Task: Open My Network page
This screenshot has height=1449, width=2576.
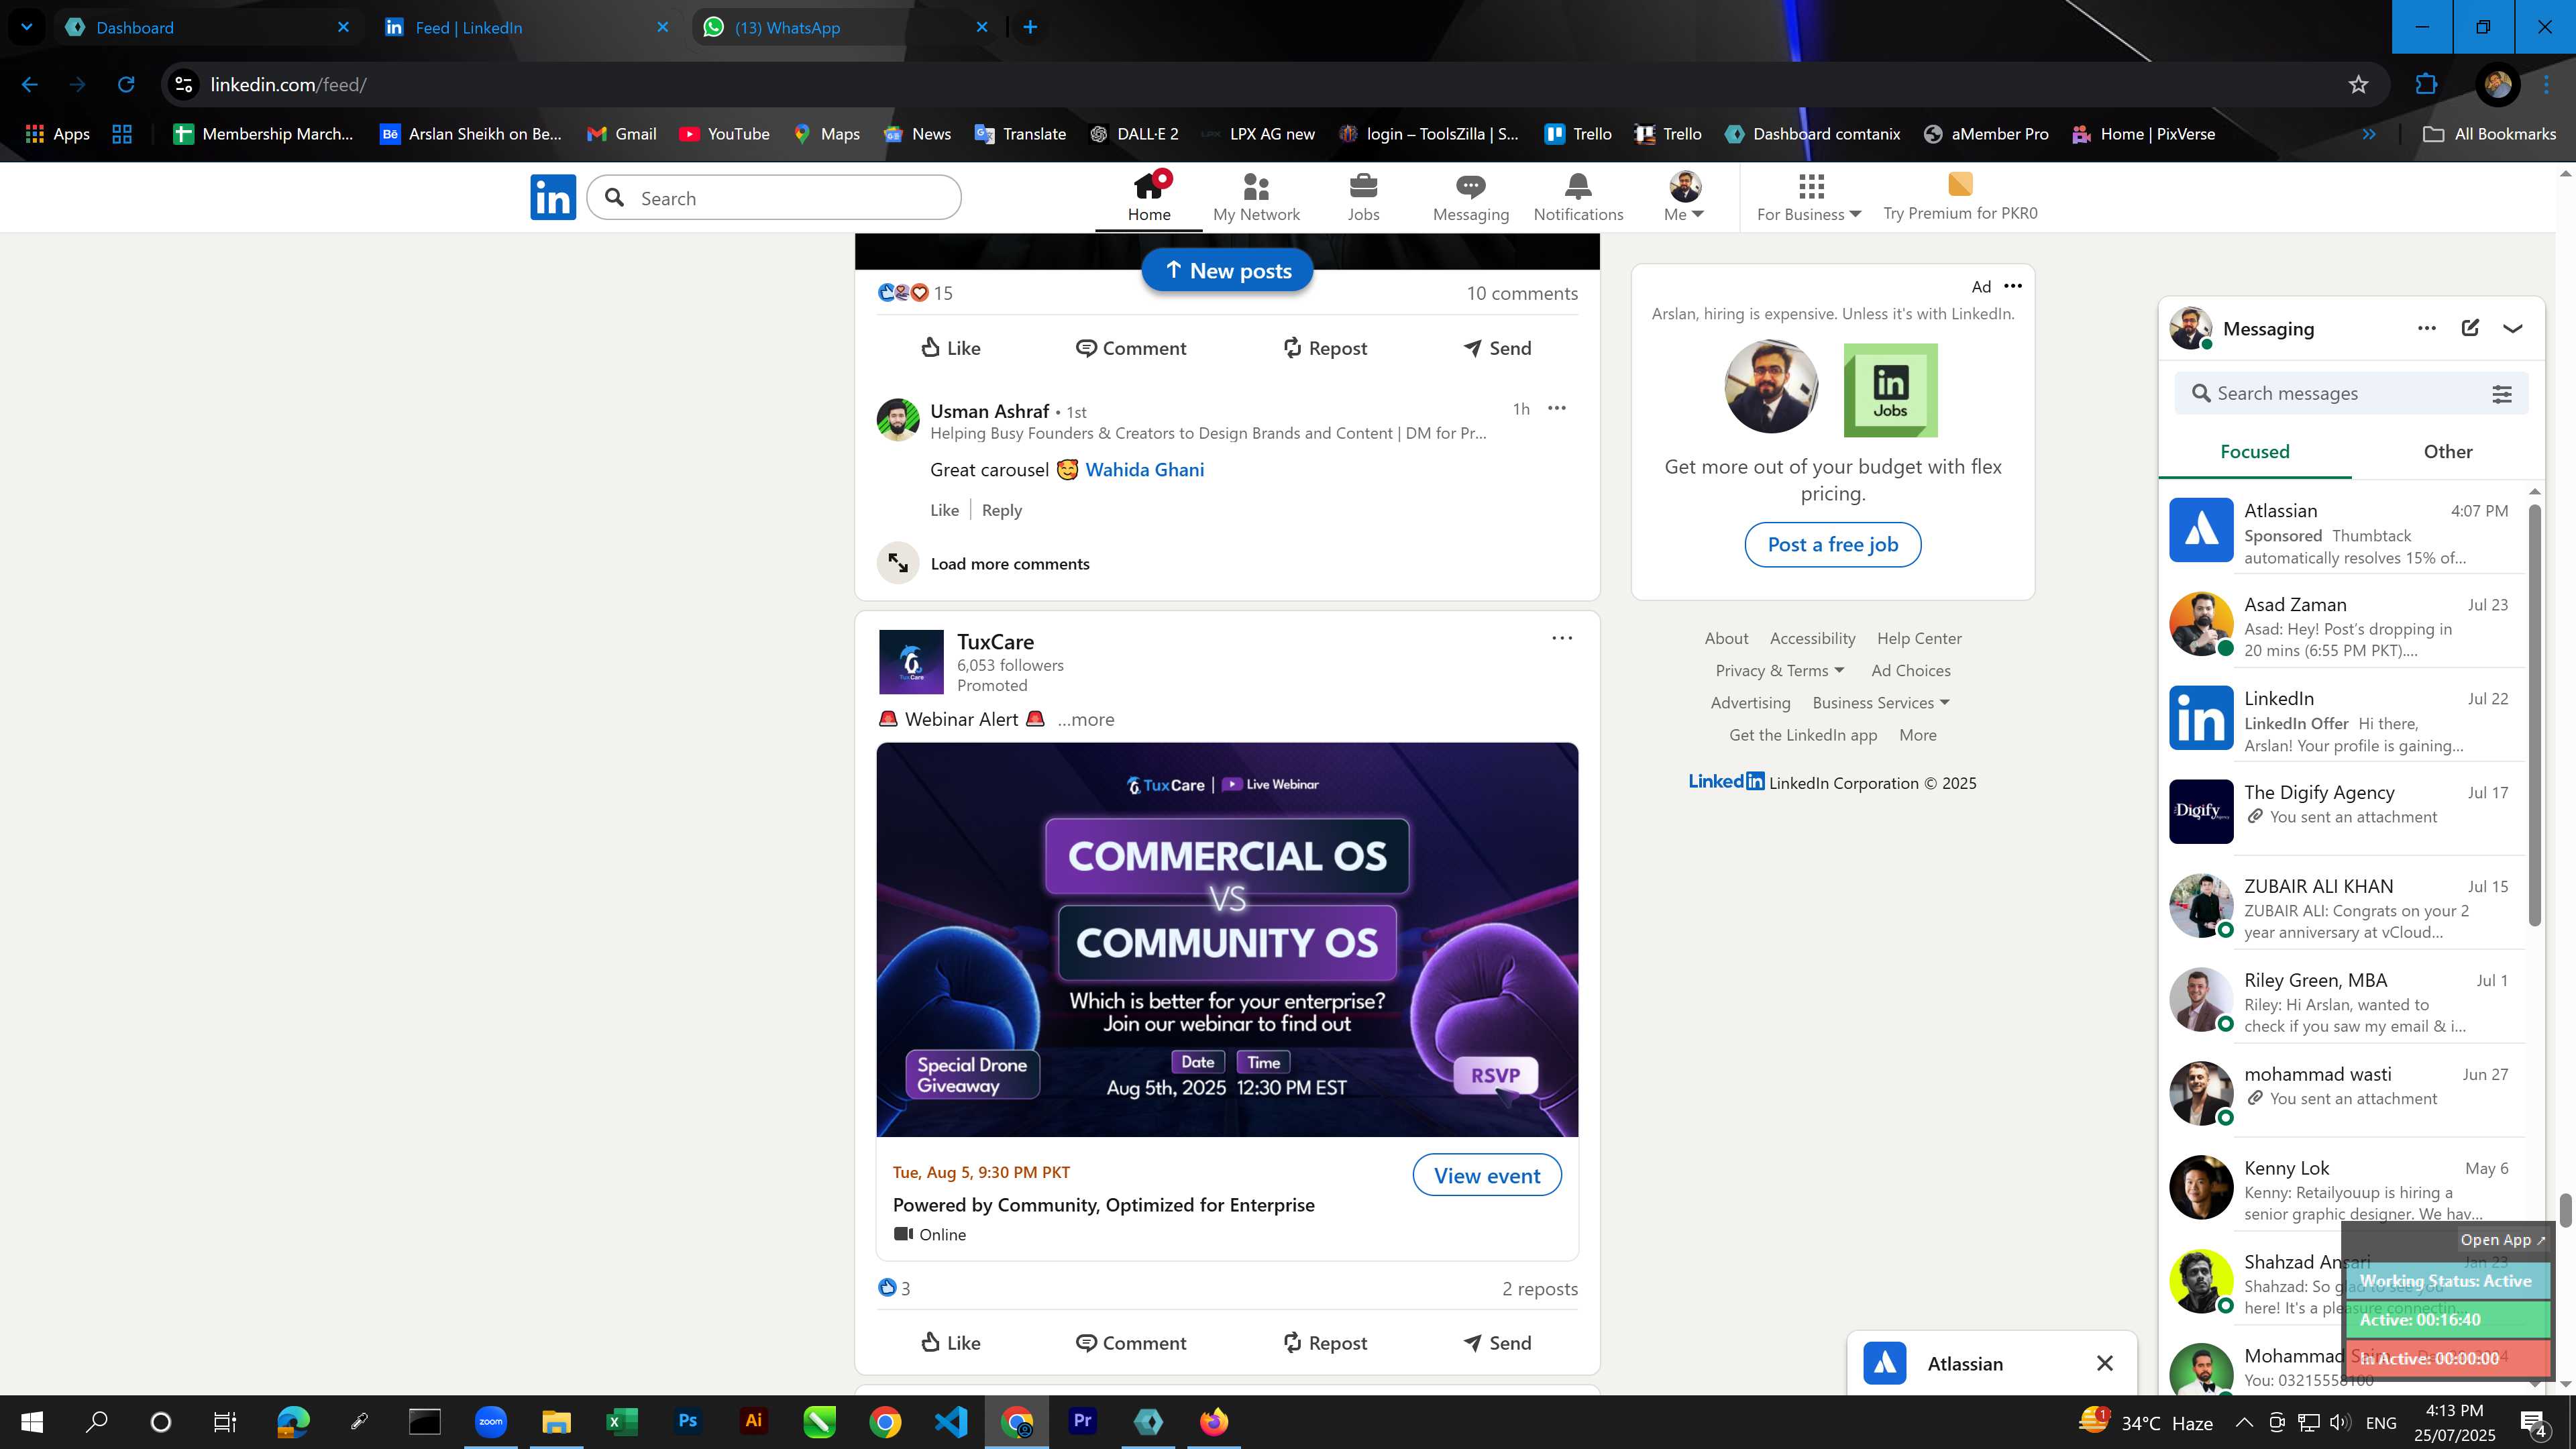Action: [1256, 197]
